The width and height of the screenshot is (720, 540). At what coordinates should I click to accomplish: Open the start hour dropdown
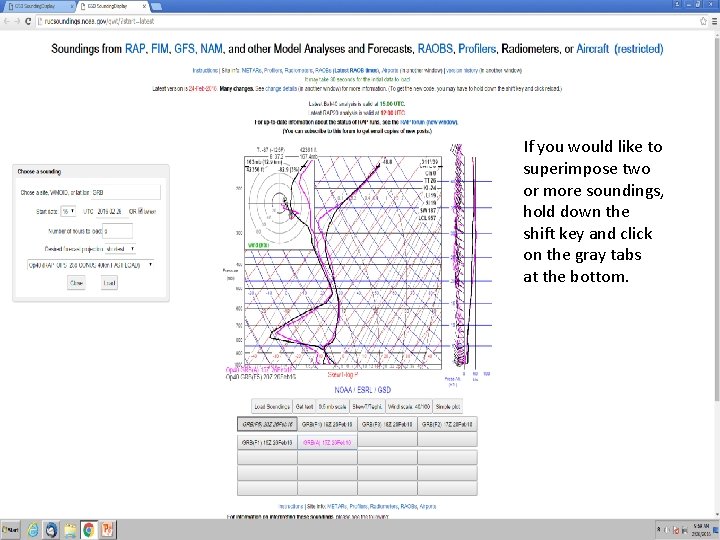68,211
